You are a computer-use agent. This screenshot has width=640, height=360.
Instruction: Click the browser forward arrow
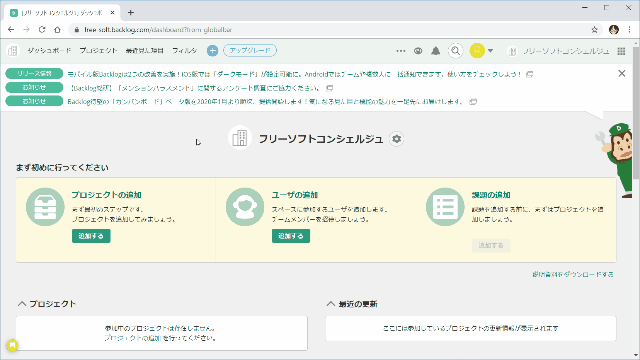[27, 29]
